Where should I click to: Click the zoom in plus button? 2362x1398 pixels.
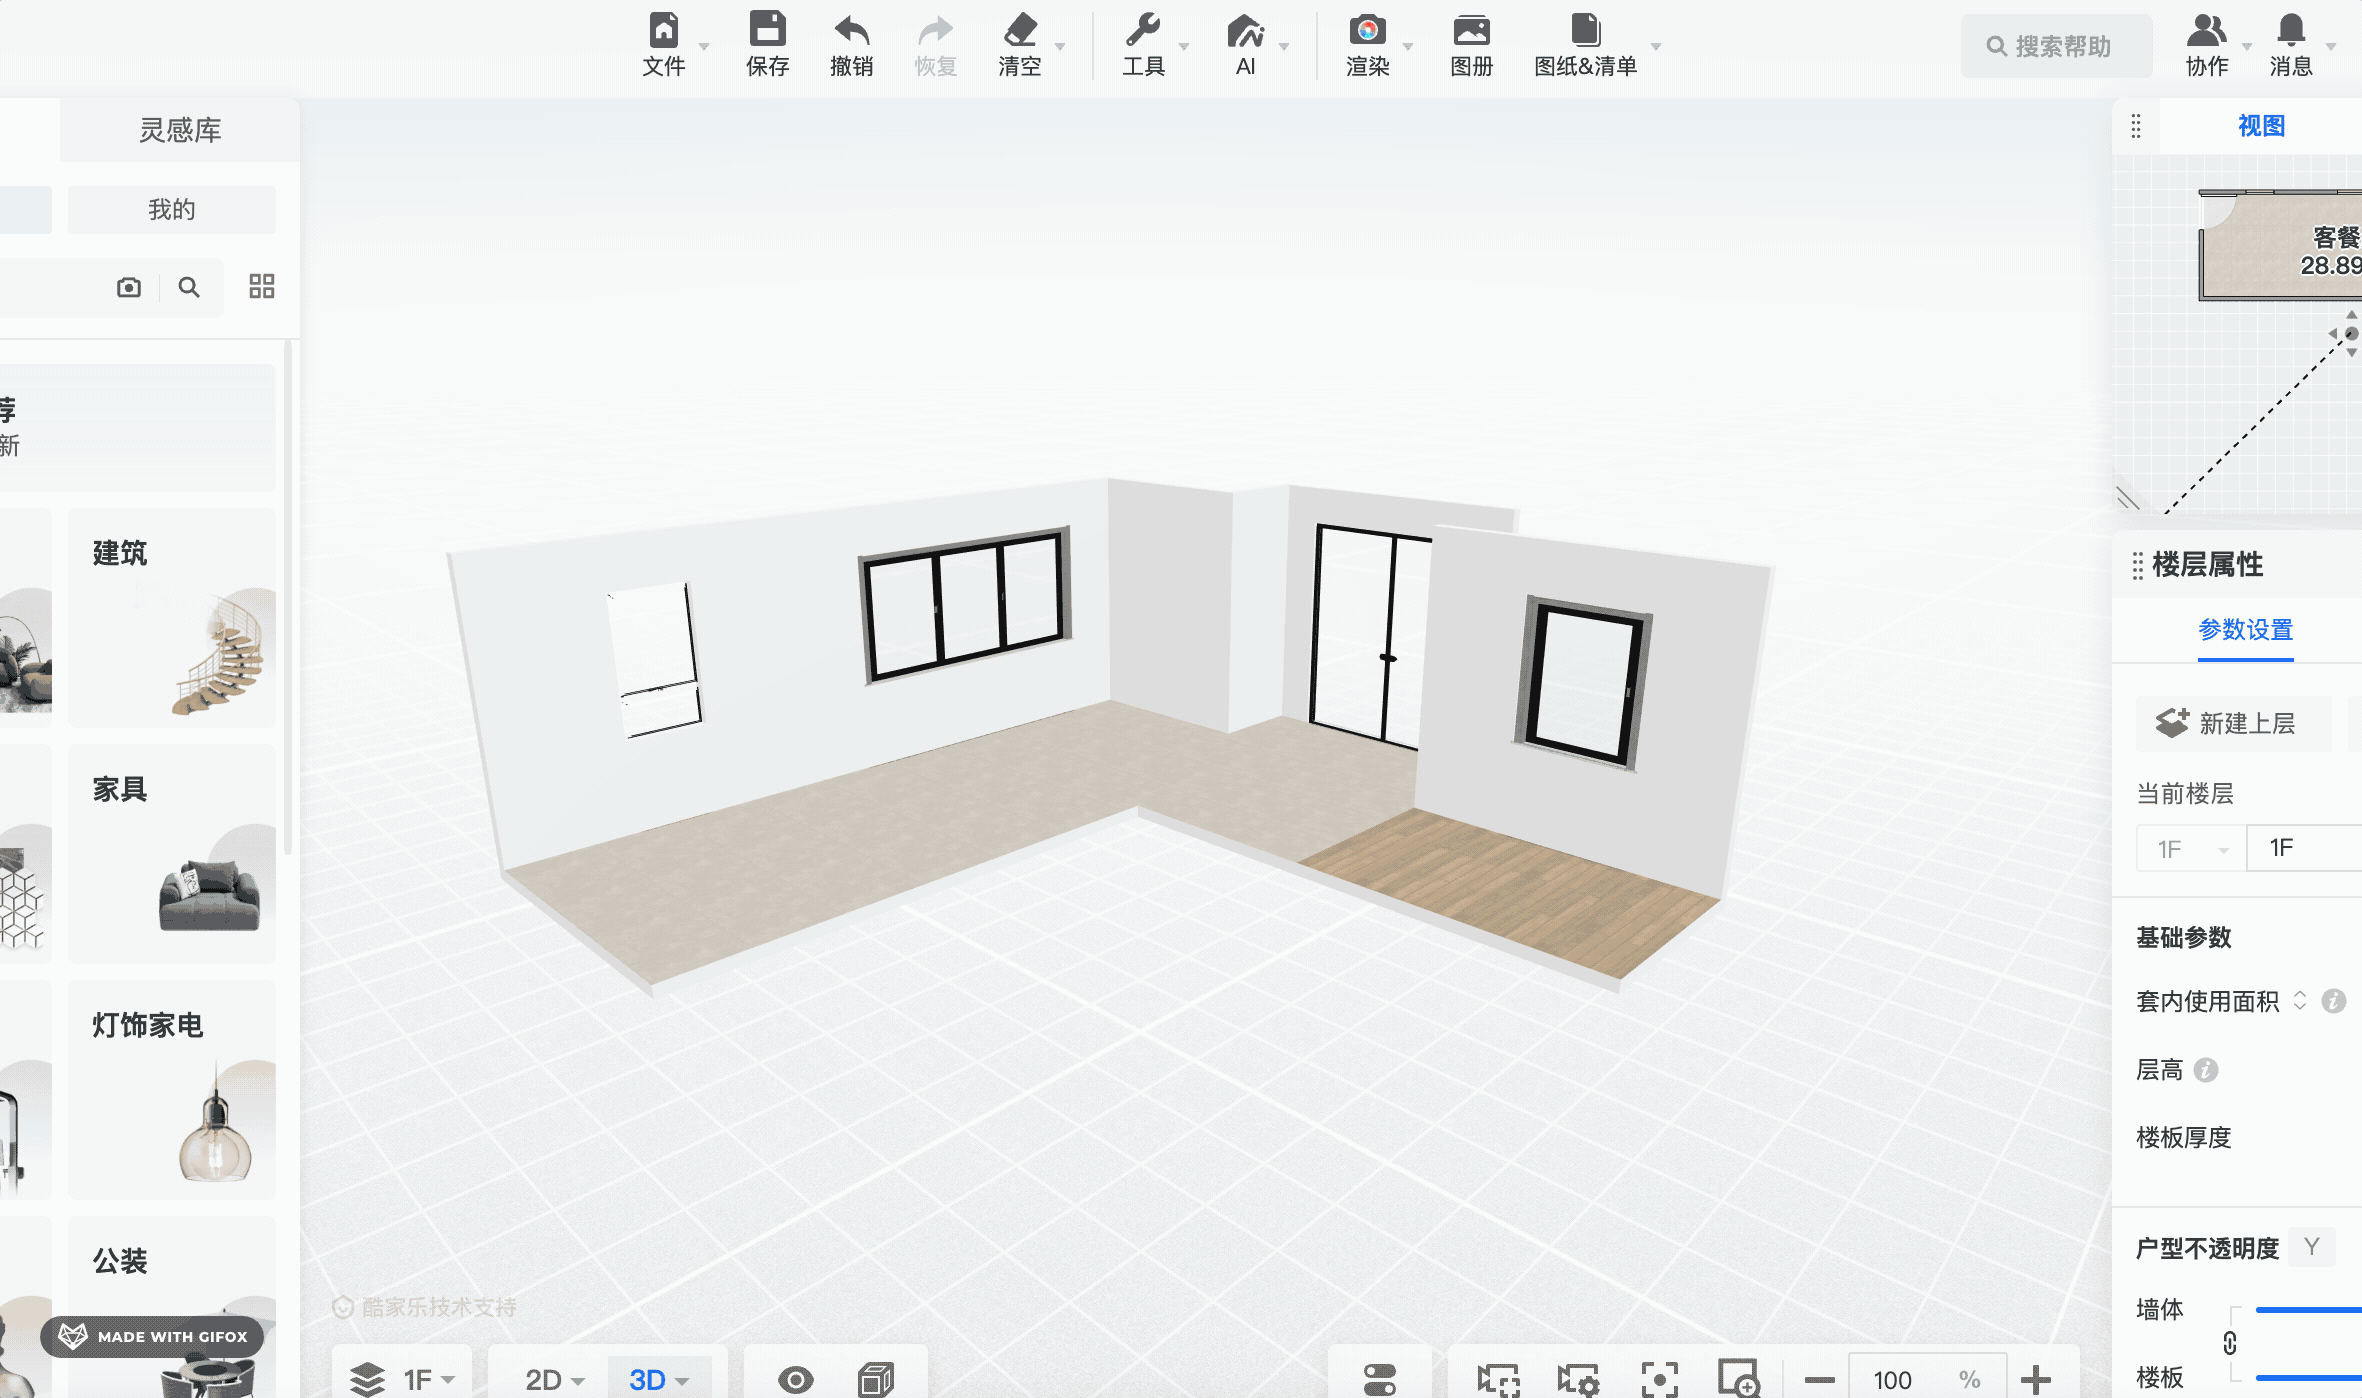pos(2035,1381)
